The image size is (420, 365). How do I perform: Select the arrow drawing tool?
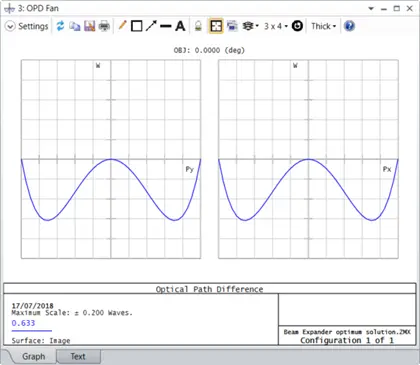151,26
